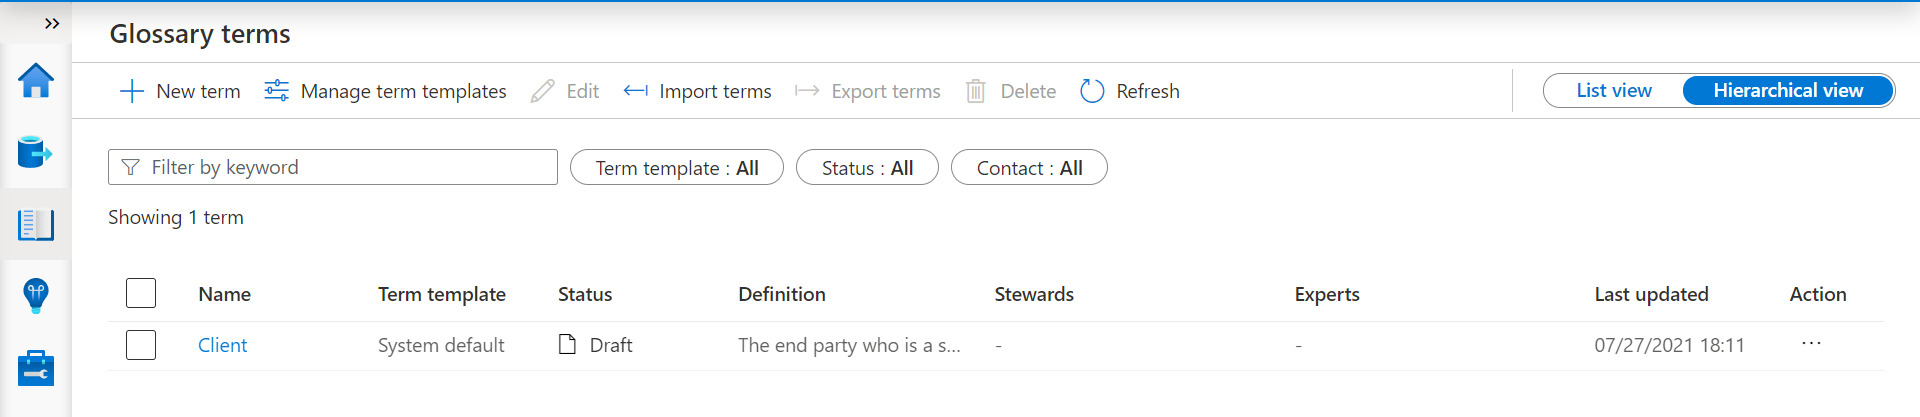Open the Home icon in sidebar
The width and height of the screenshot is (1920, 417).
(x=36, y=81)
